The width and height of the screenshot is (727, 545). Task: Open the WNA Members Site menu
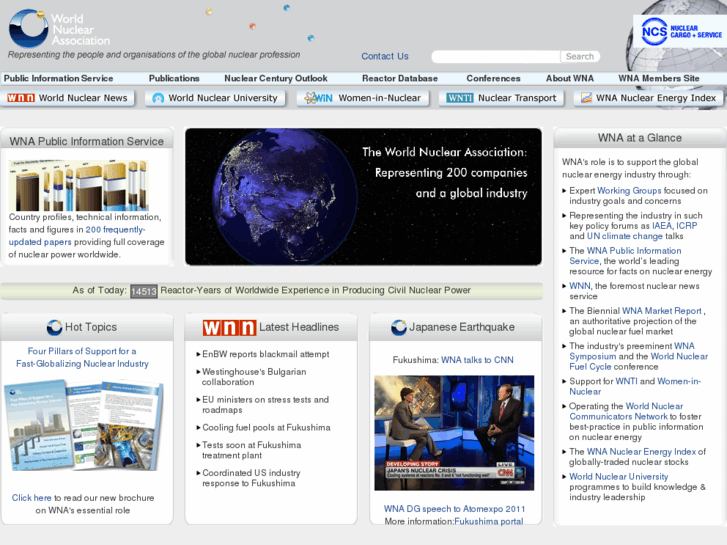[658, 78]
